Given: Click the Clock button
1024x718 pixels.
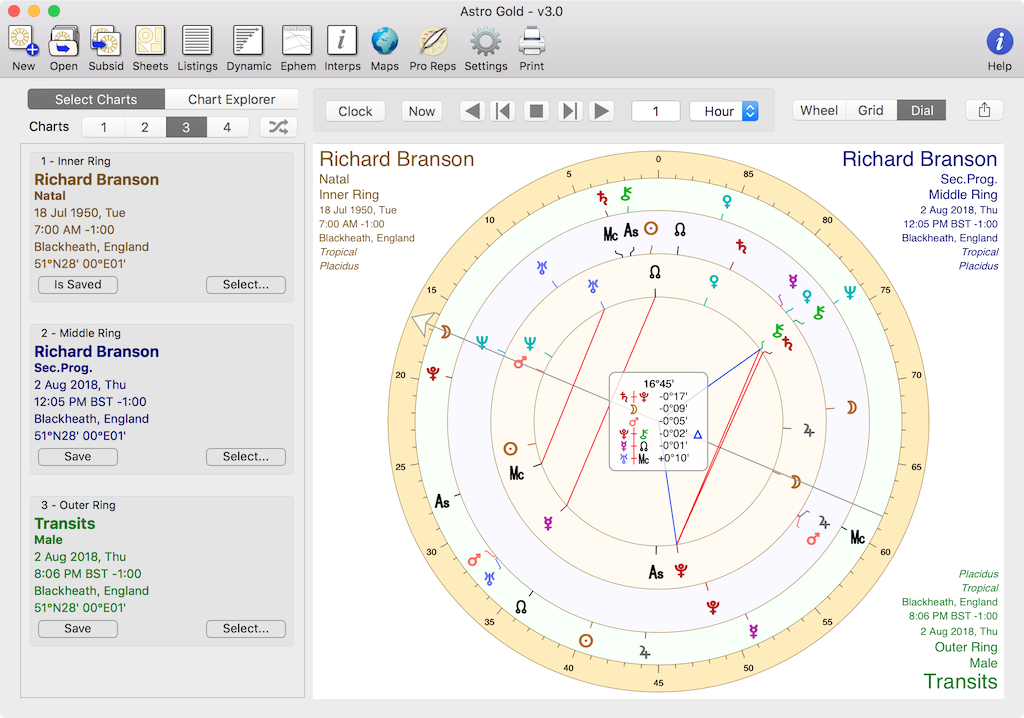Looking at the screenshot, I should pyautogui.click(x=355, y=111).
